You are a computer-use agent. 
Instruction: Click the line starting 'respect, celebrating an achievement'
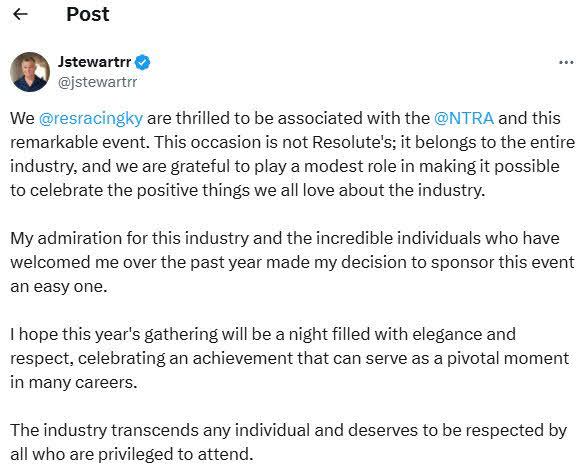289,359
